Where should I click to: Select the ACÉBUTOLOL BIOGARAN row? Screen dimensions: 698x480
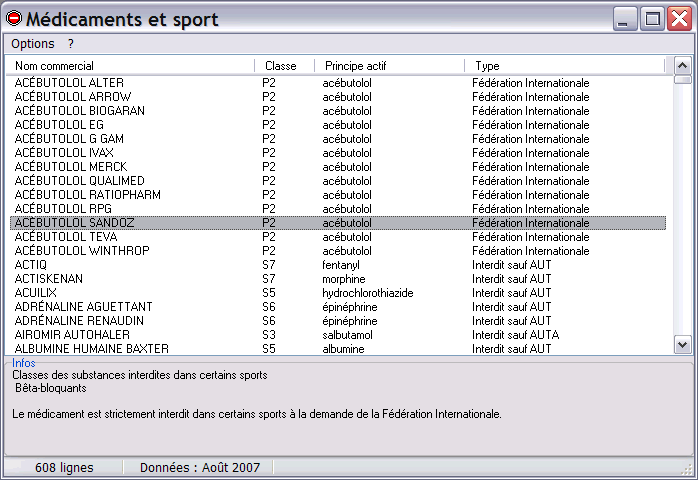point(338,111)
